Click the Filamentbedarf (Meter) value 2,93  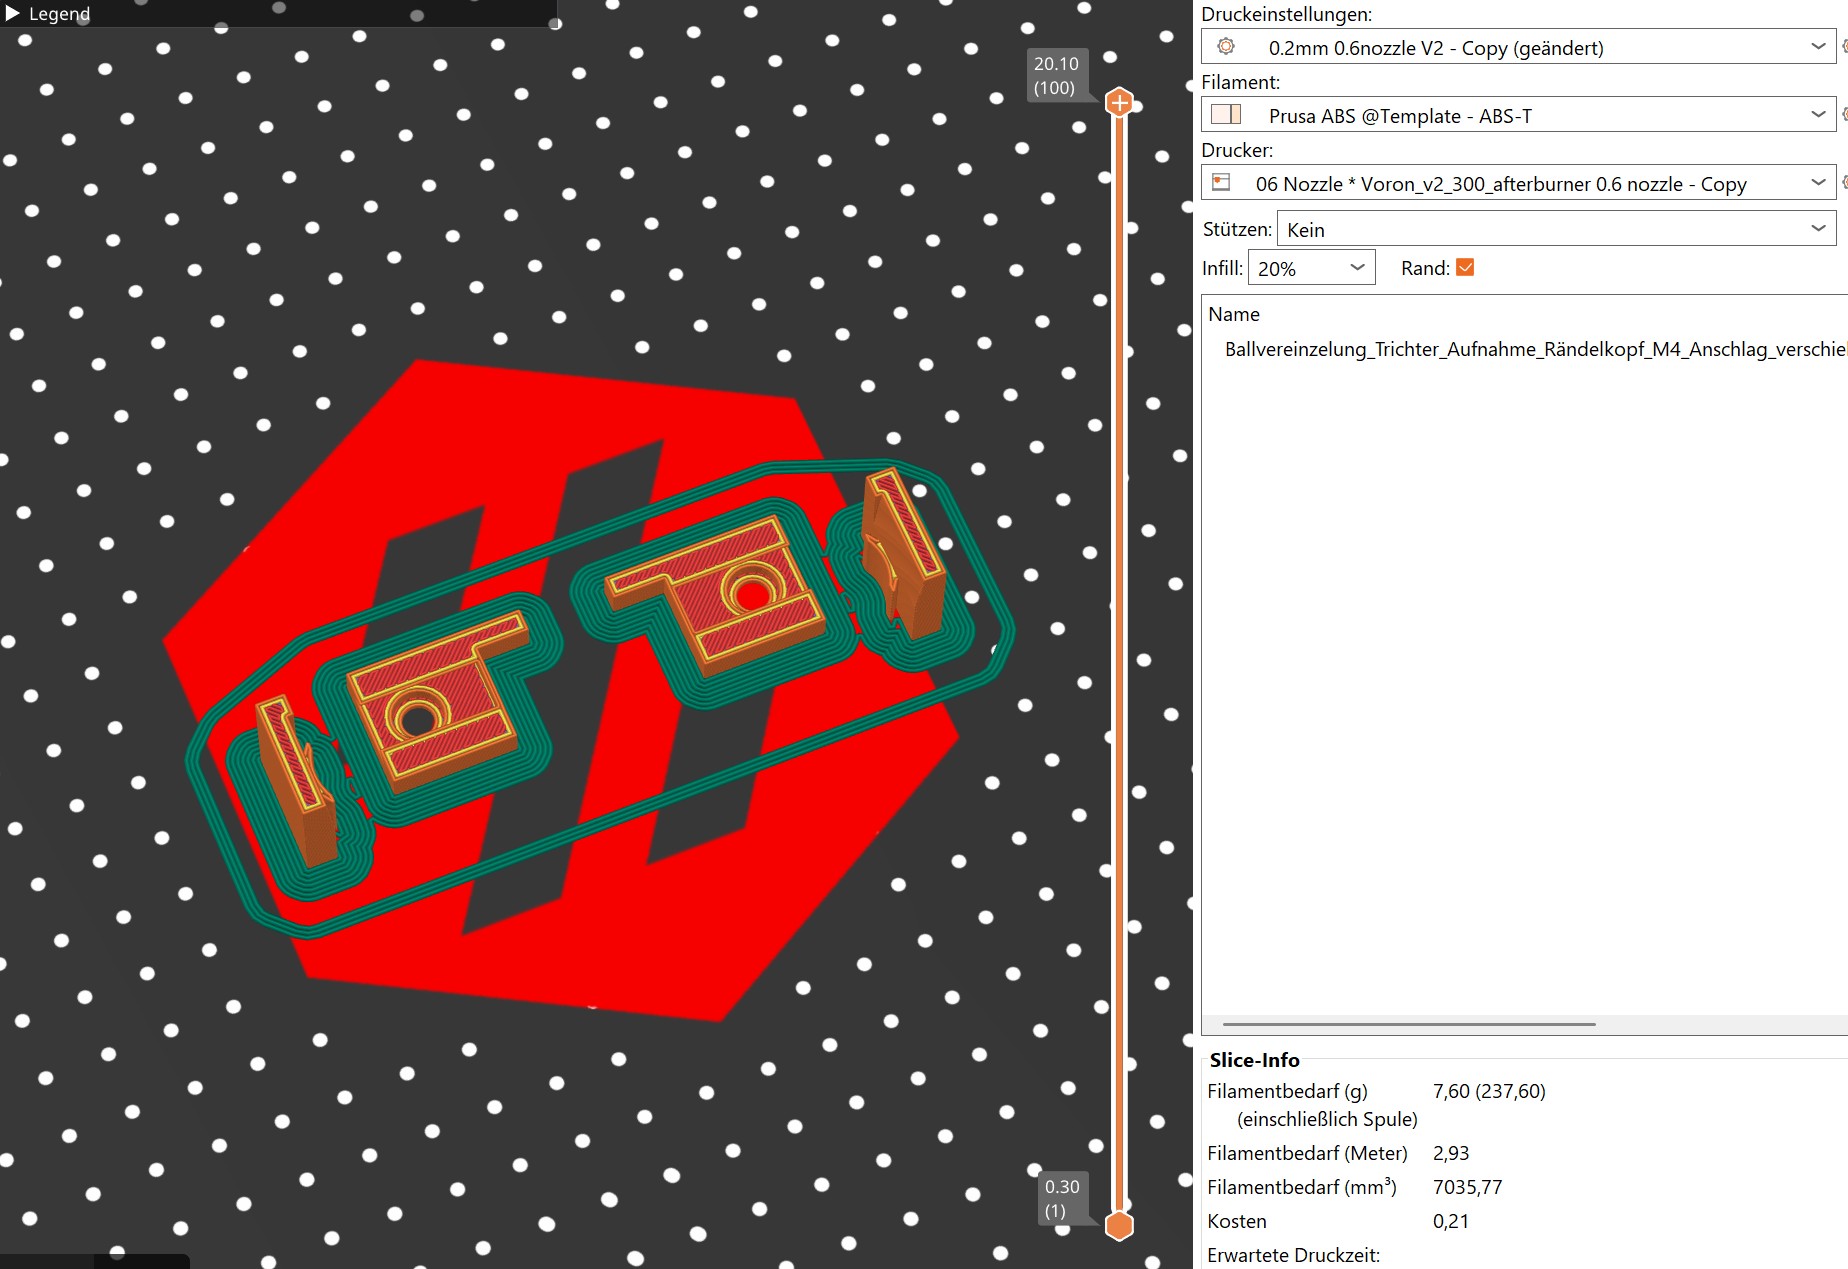point(1451,1153)
